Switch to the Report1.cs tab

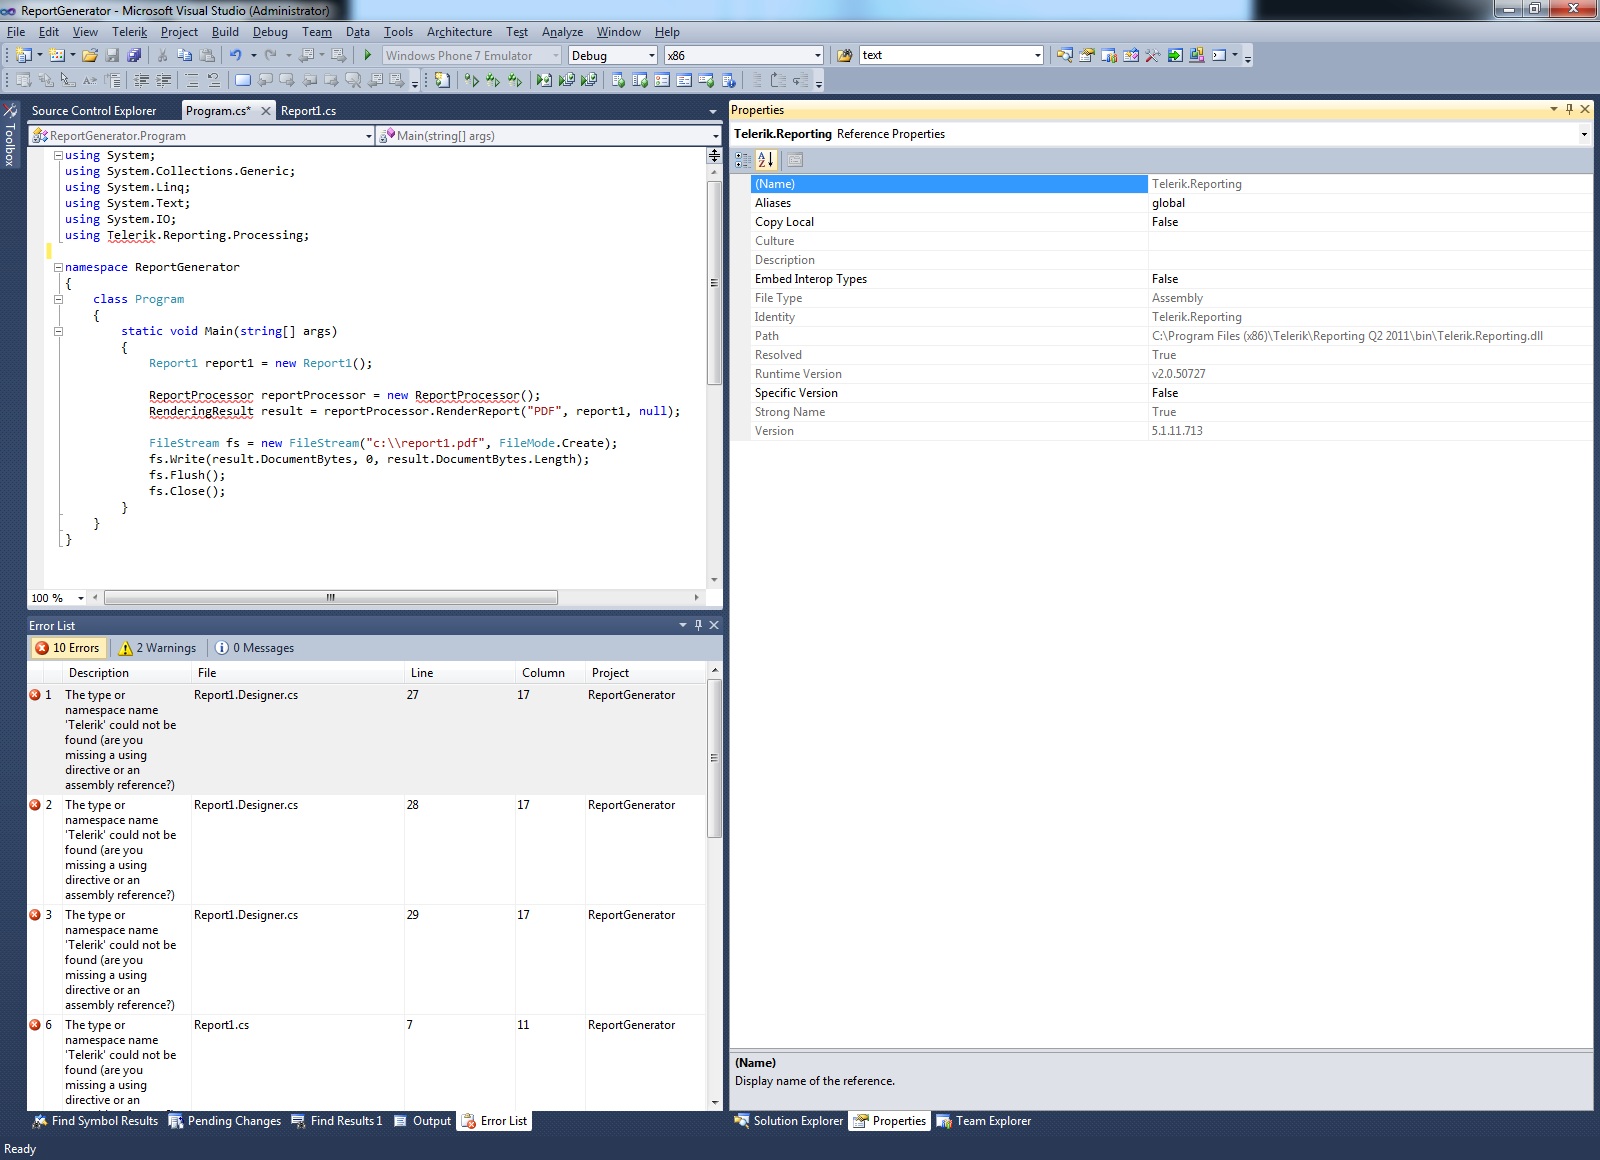pos(308,111)
